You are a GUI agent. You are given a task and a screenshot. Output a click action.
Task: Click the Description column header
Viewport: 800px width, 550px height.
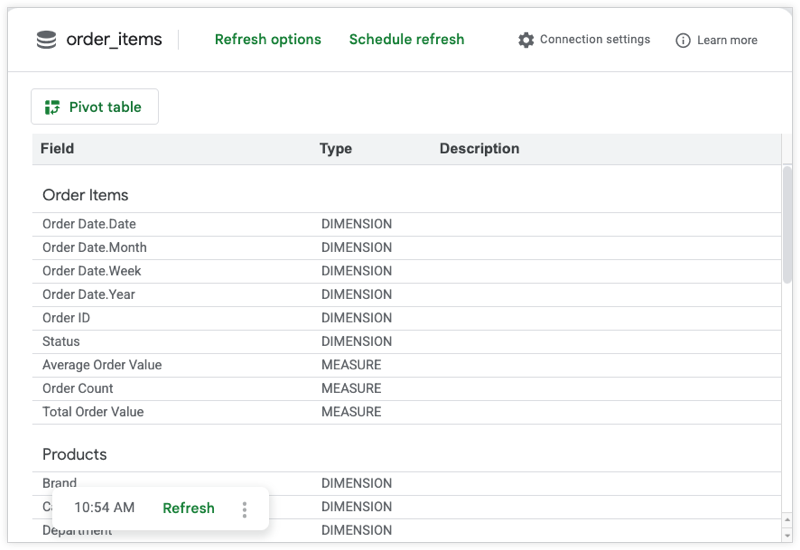[479, 149]
